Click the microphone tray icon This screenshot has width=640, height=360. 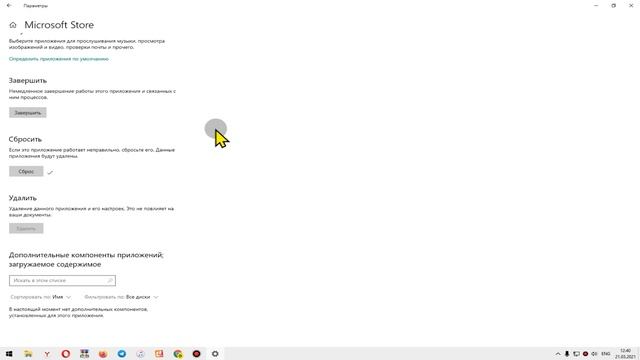coord(567,353)
